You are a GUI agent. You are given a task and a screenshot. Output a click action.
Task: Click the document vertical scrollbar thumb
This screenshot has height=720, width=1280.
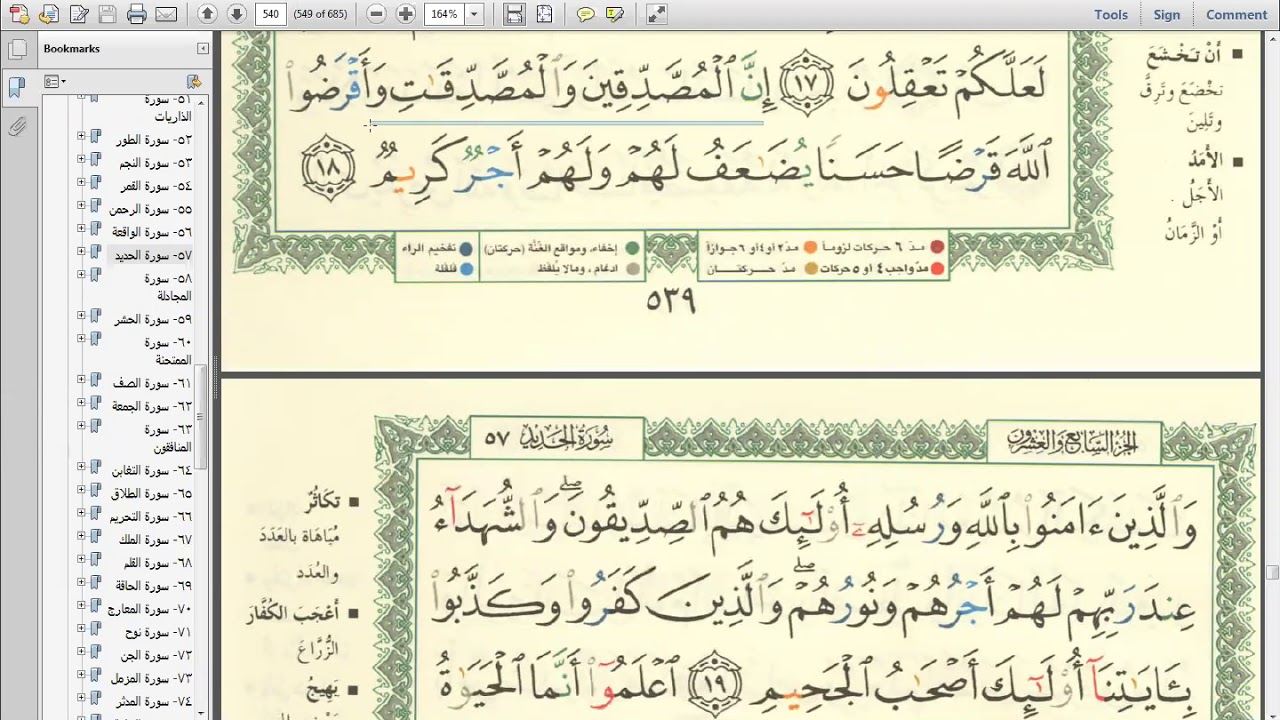pos(1272,573)
